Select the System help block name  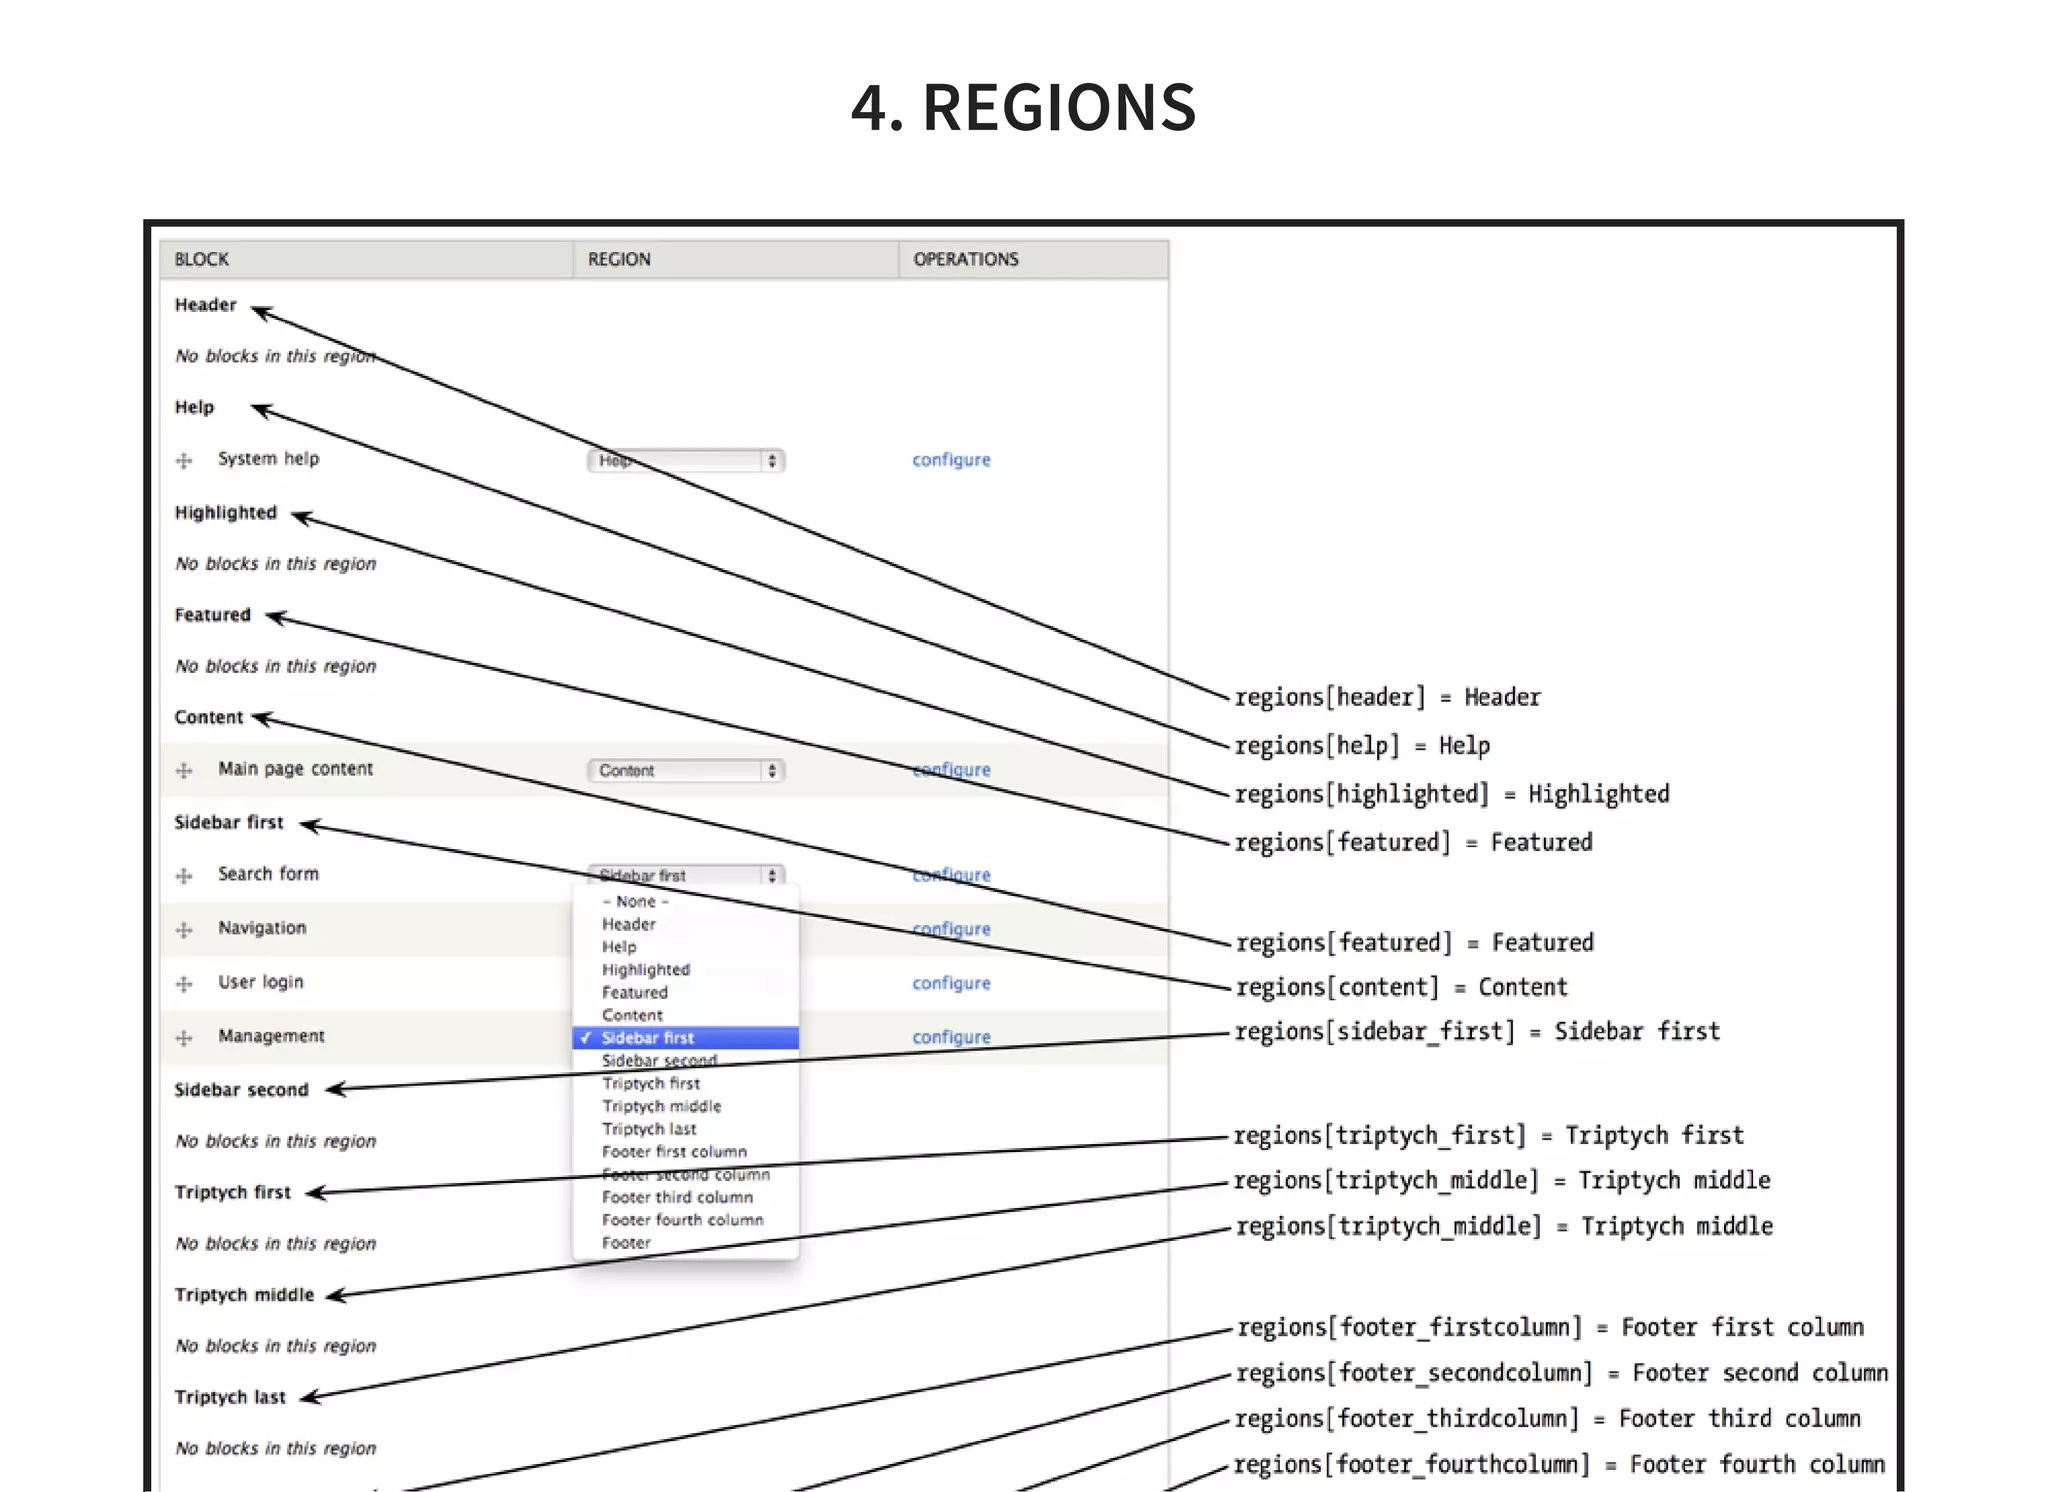pos(269,459)
